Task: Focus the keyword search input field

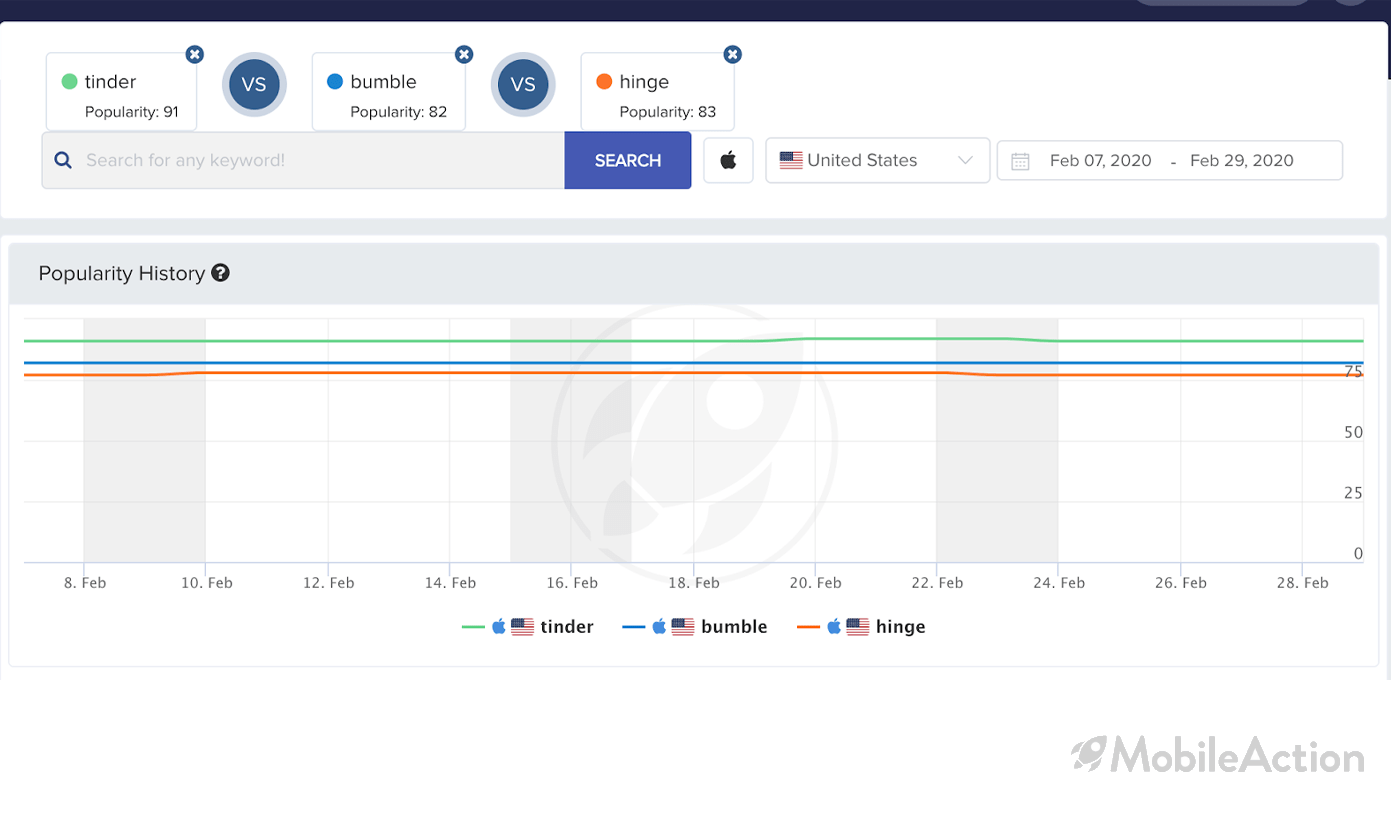Action: click(x=303, y=160)
